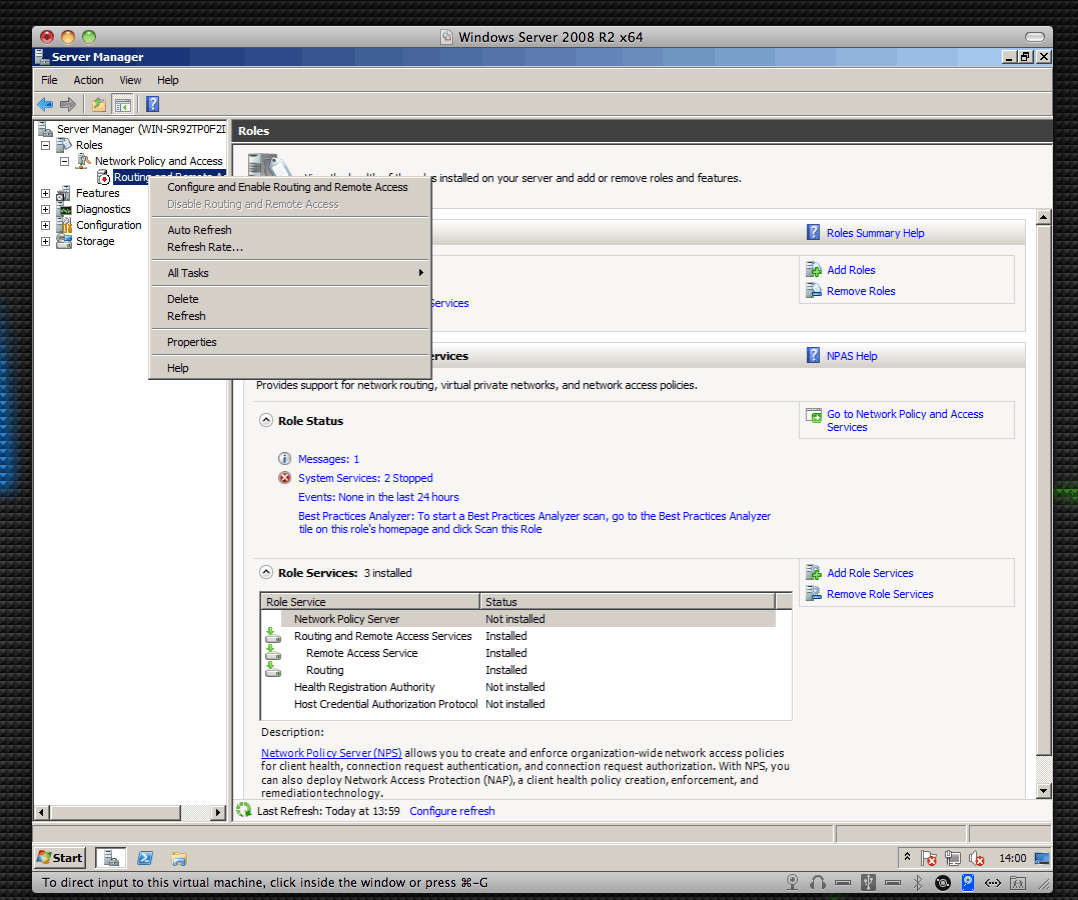Select Refresh Rate... in the context menu

click(x=290, y=247)
